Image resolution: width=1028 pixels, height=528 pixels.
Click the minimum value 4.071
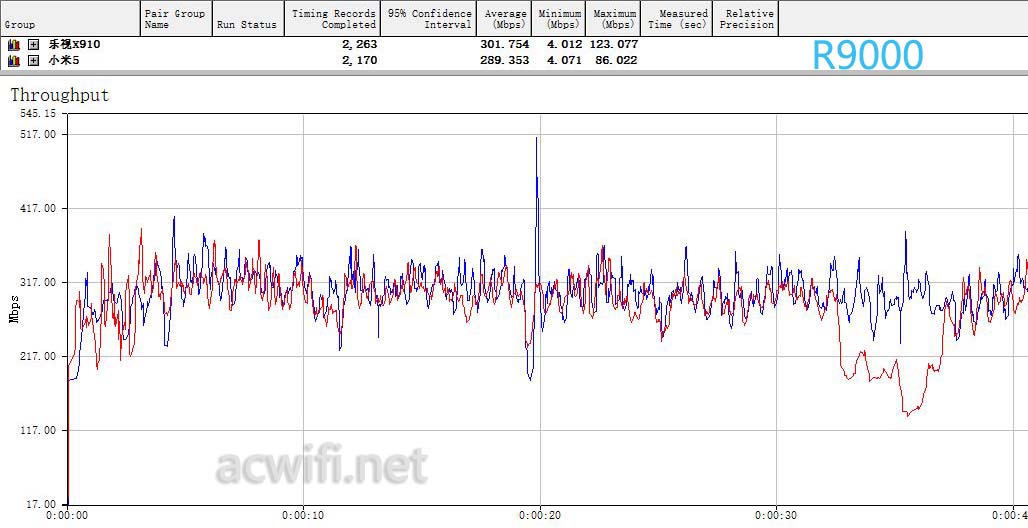(x=564, y=60)
